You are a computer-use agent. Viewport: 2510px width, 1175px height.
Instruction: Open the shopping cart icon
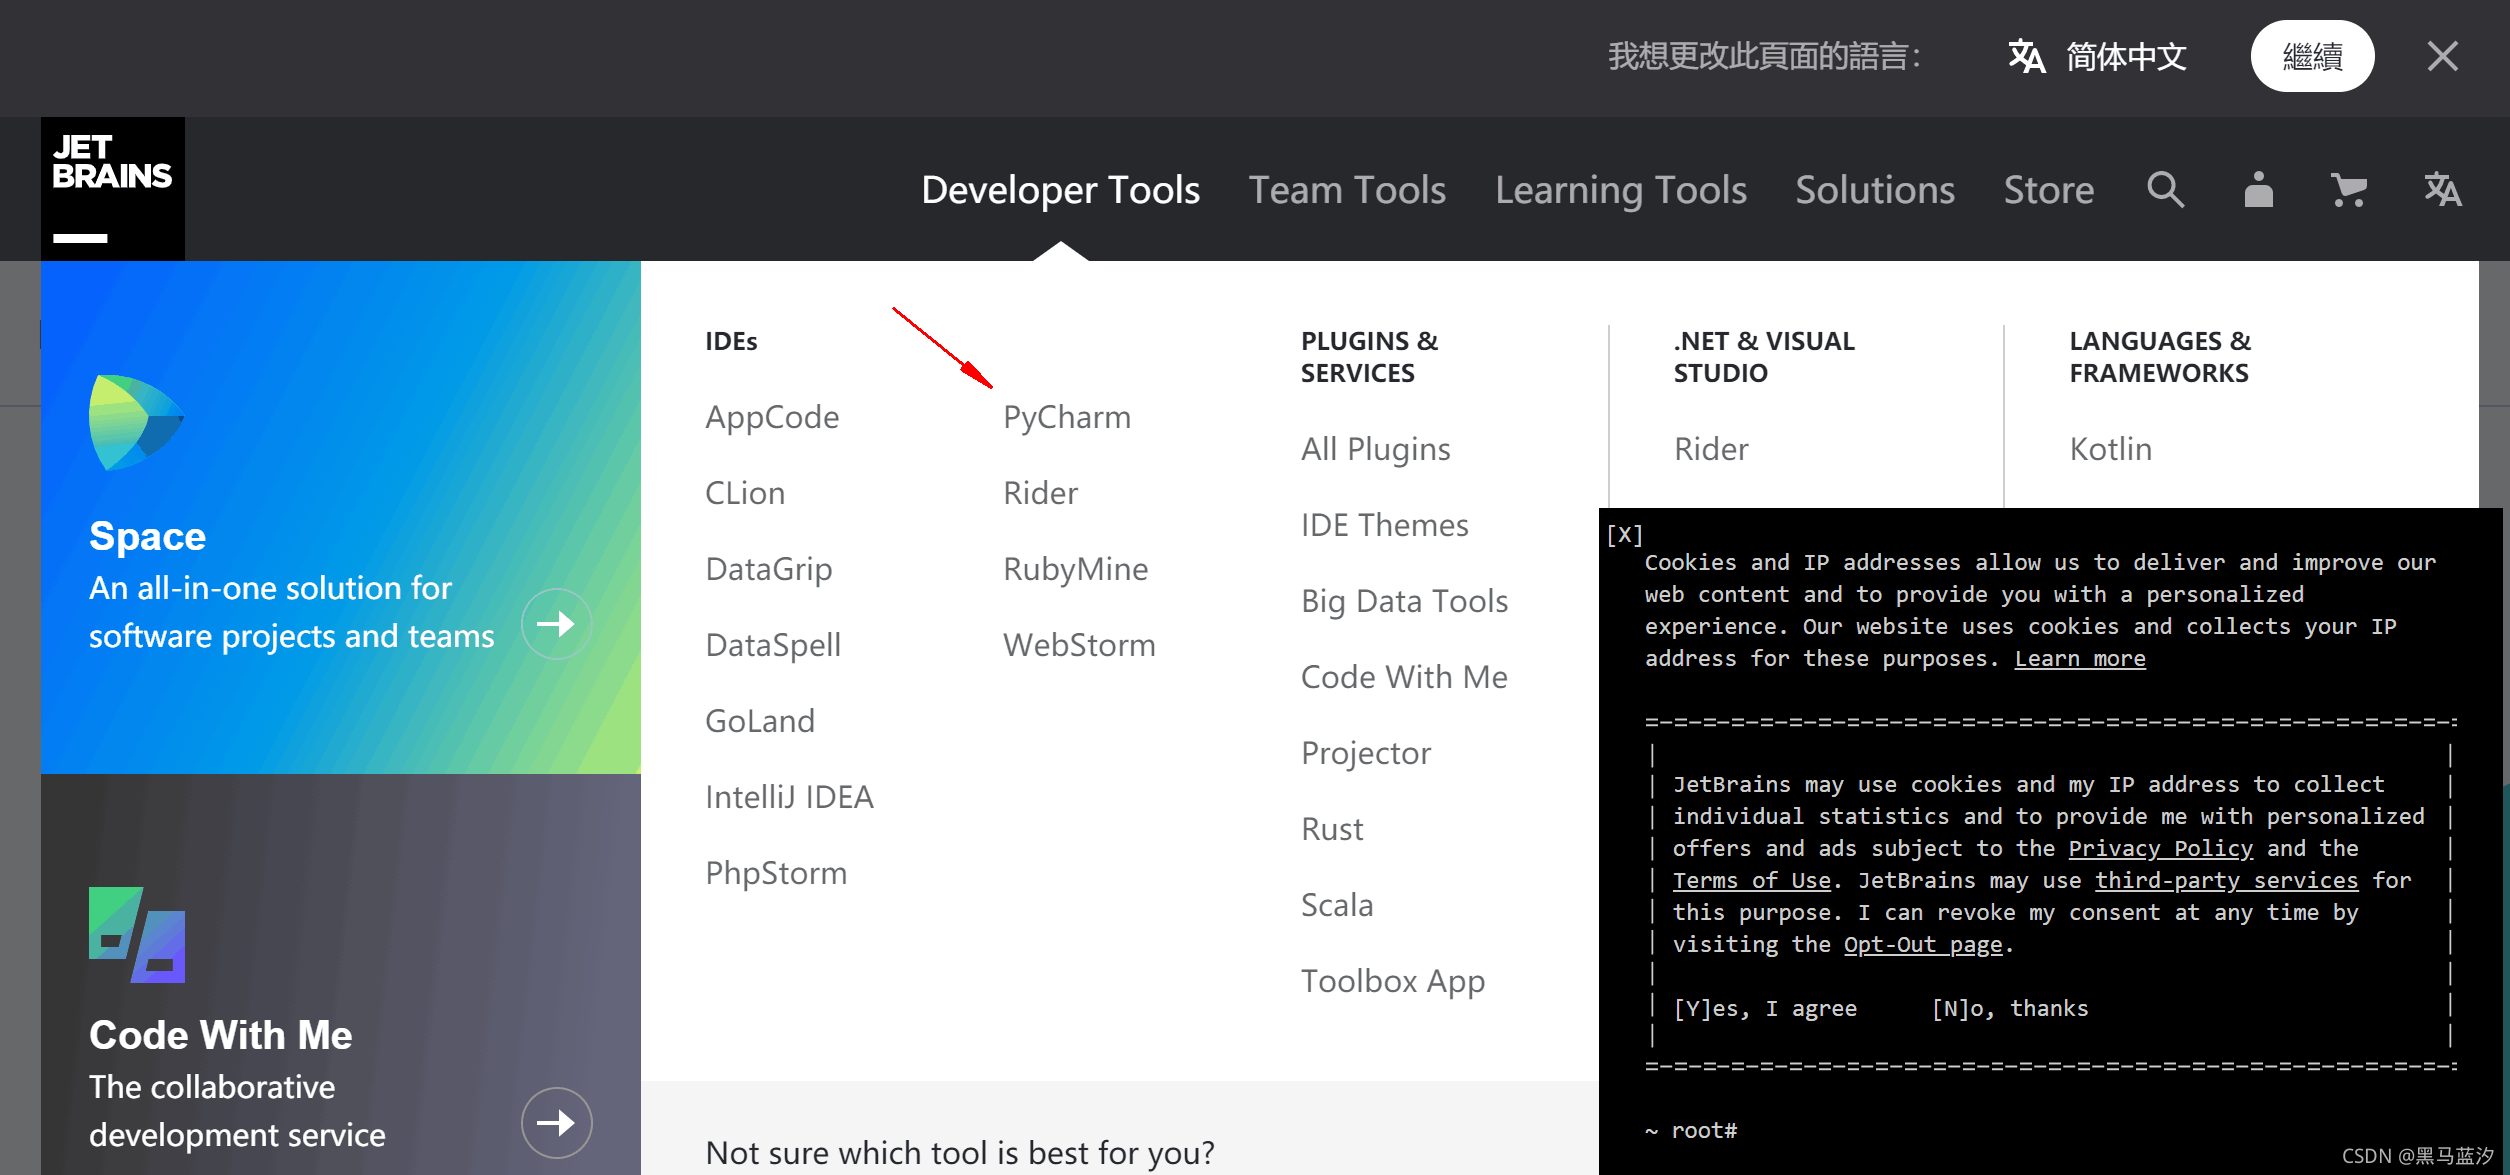(x=2348, y=190)
